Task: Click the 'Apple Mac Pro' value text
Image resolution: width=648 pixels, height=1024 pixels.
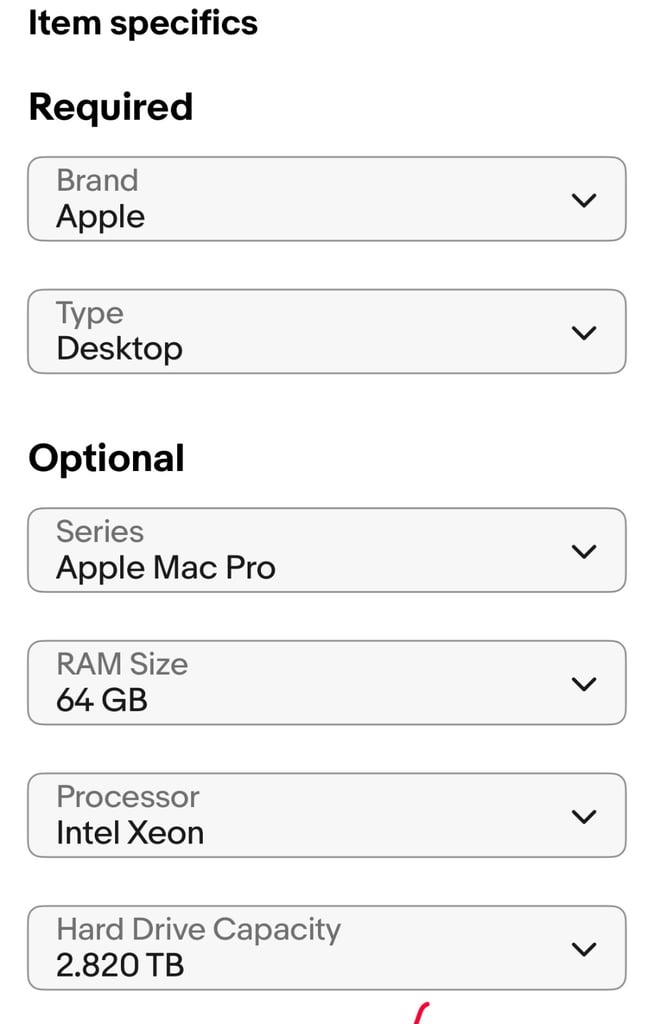Action: click(166, 568)
